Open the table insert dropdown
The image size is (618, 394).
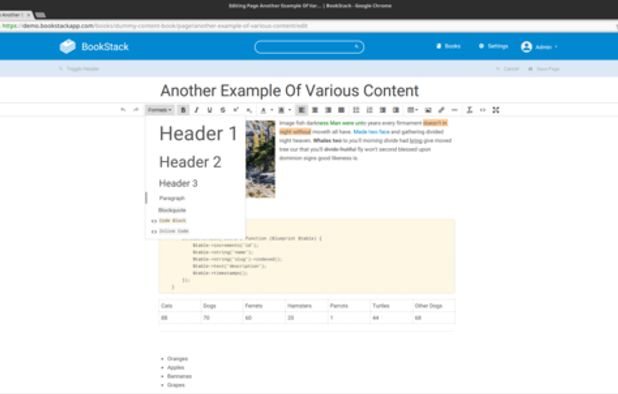coord(412,110)
